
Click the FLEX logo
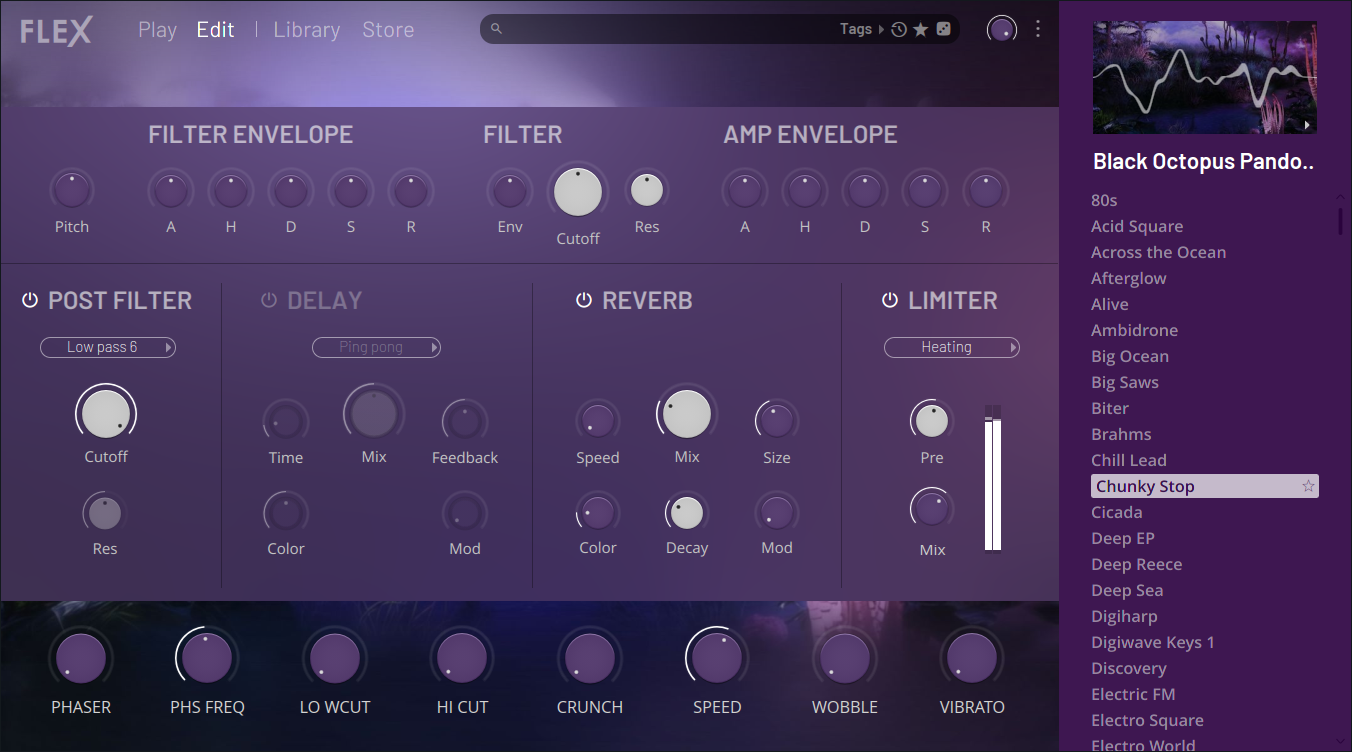[x=56, y=31]
